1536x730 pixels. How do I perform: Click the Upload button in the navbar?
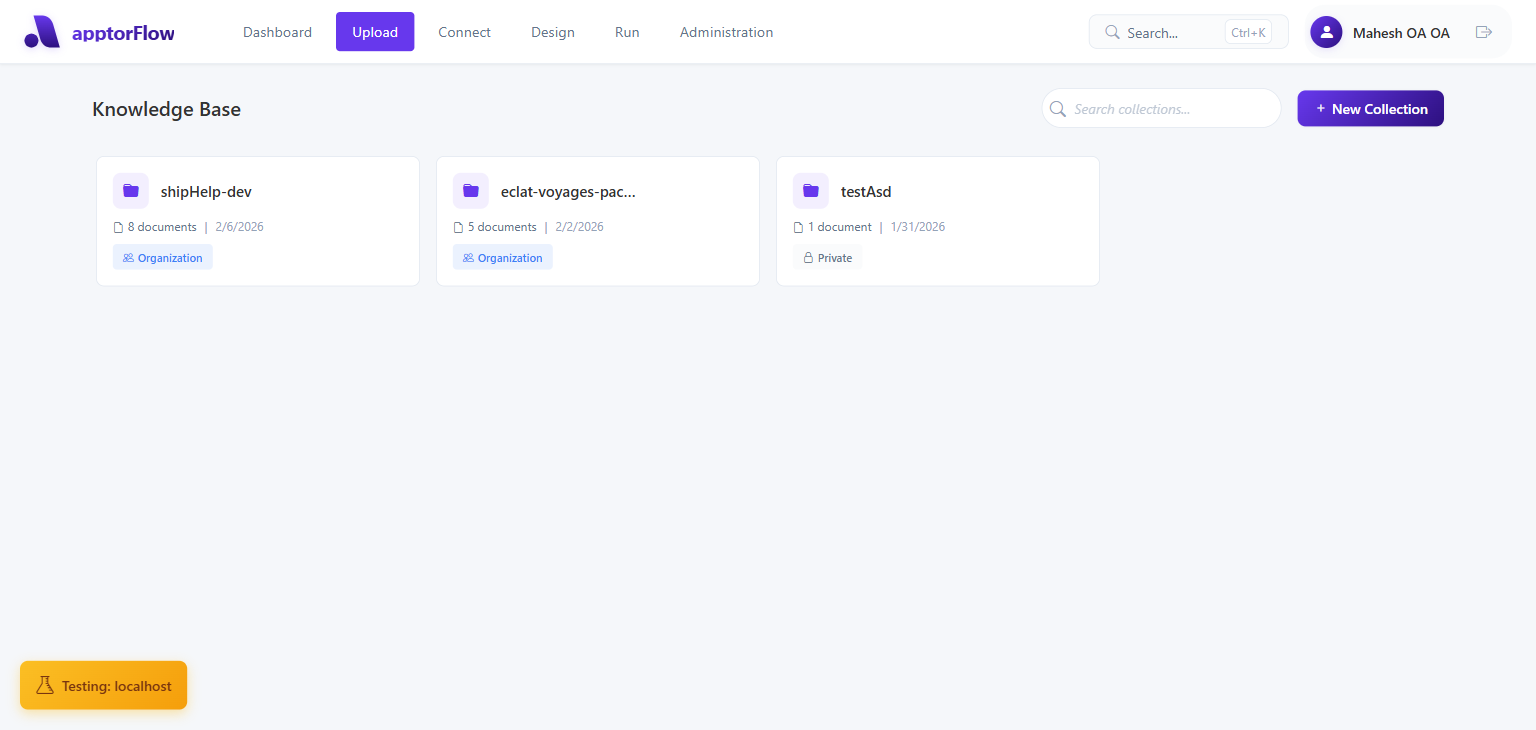click(x=374, y=31)
